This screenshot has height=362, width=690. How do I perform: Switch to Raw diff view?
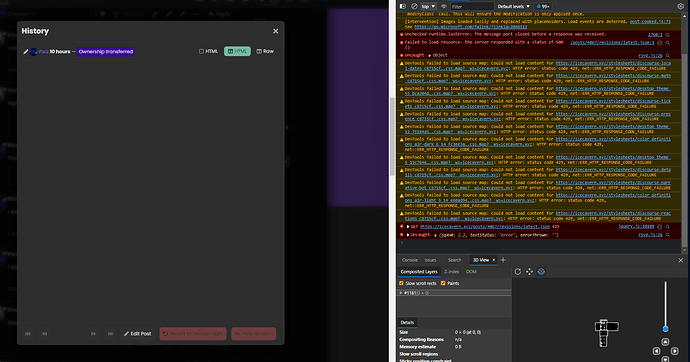[265, 51]
